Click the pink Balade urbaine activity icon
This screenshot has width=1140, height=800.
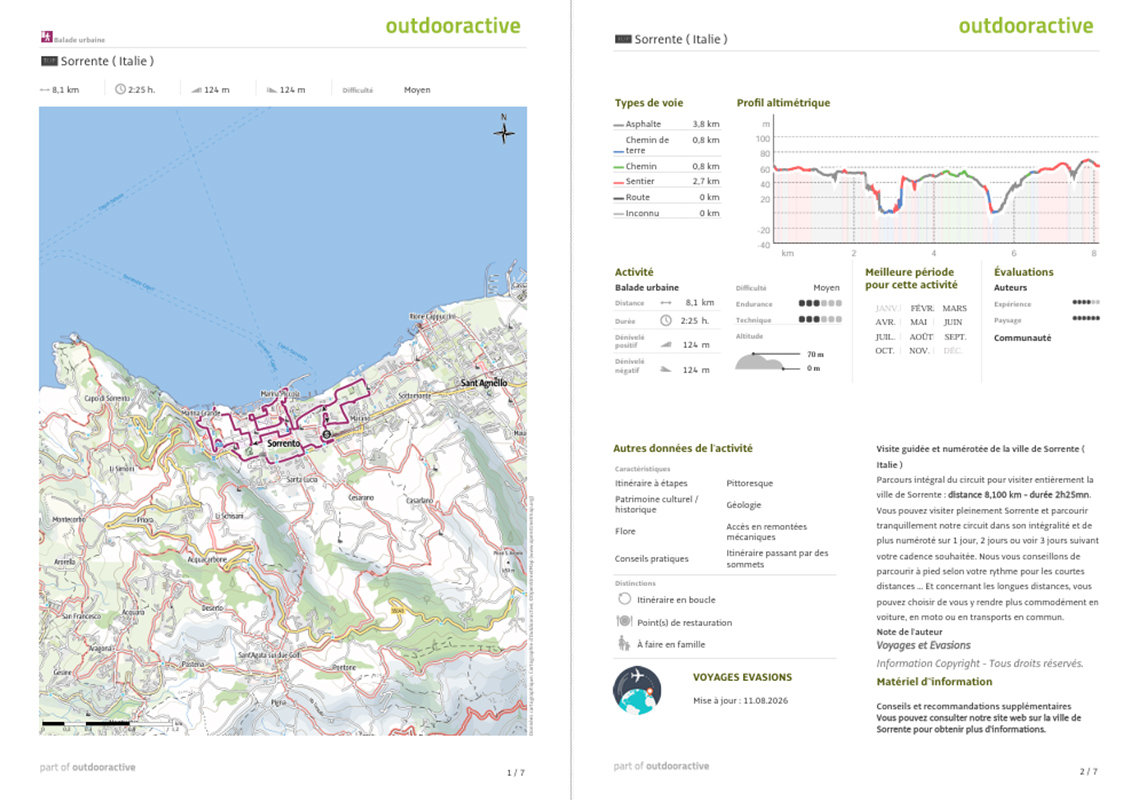click(47, 36)
